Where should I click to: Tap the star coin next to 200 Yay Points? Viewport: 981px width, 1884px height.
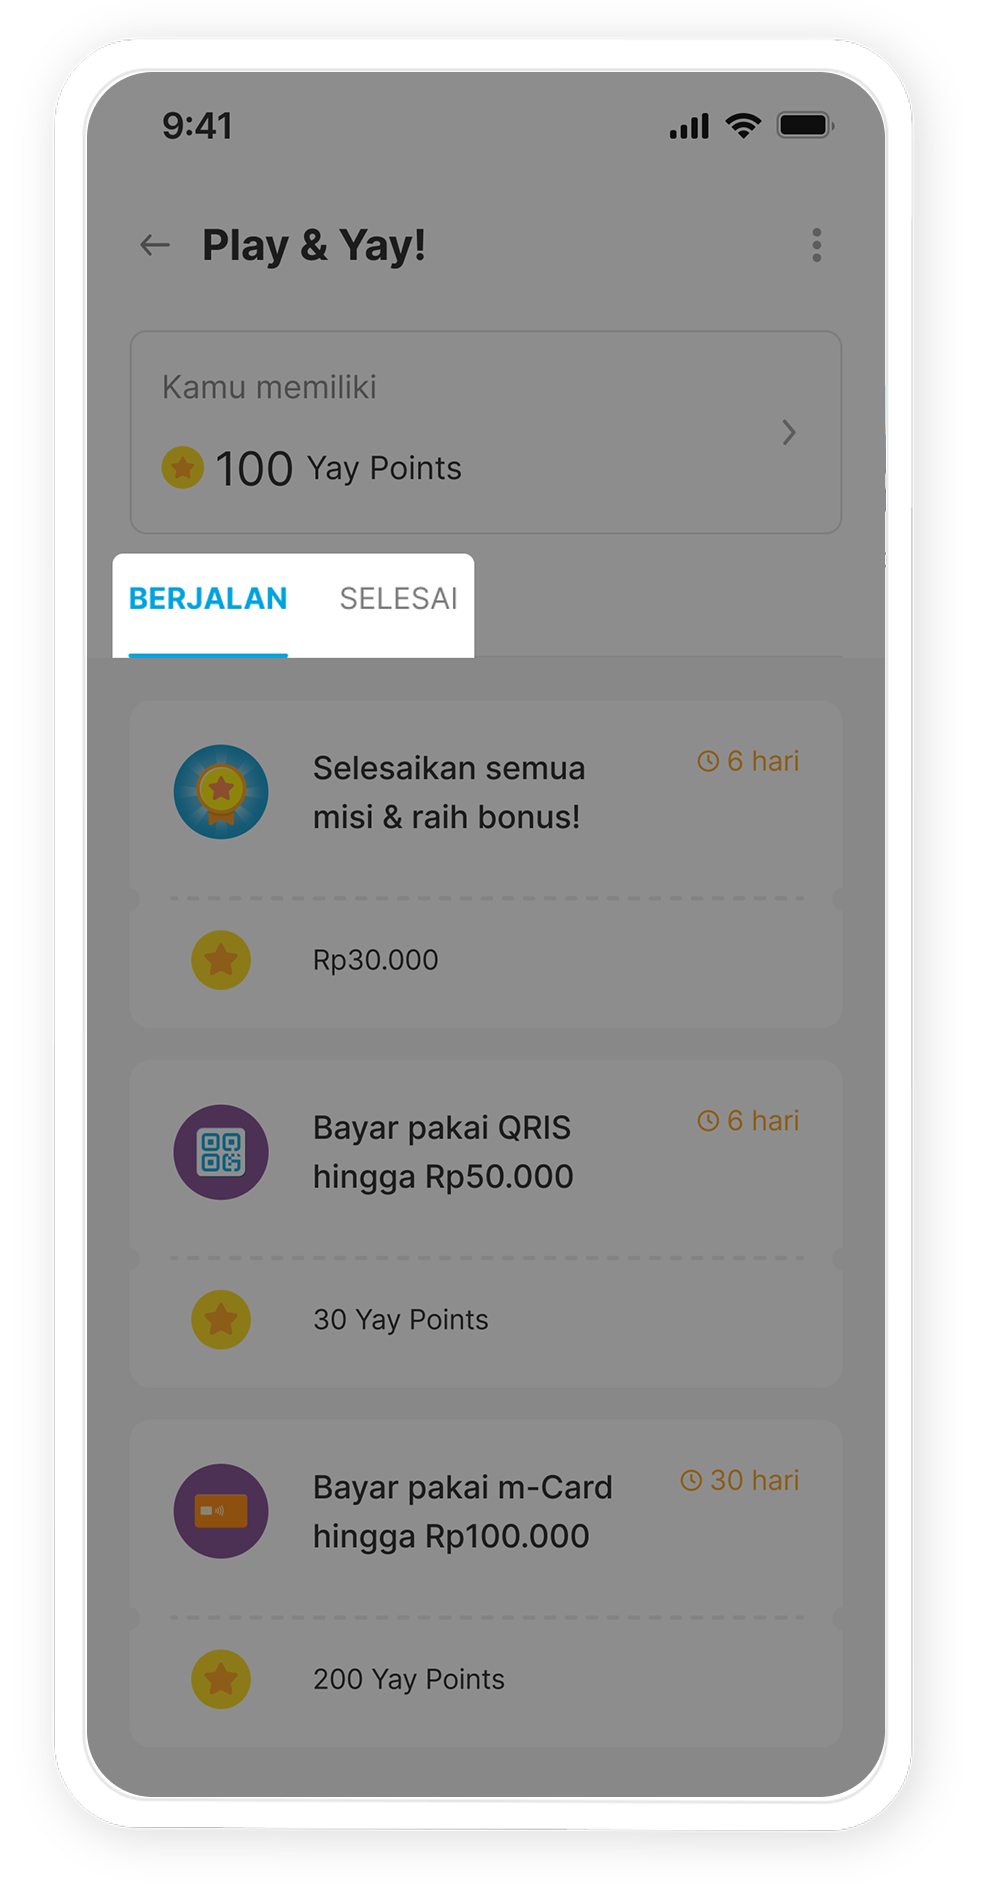coord(221,1679)
